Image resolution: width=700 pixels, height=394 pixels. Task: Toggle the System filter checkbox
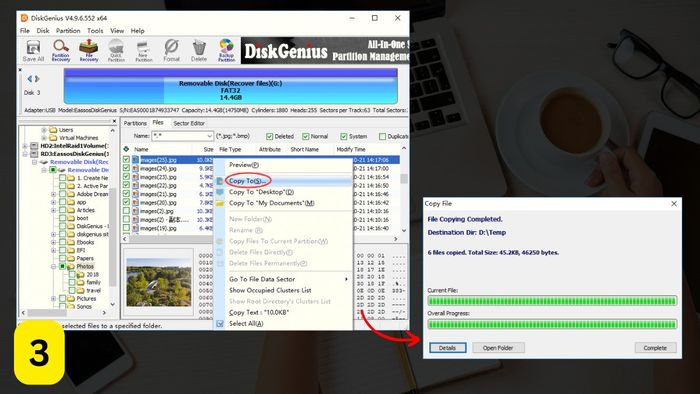tap(344, 137)
